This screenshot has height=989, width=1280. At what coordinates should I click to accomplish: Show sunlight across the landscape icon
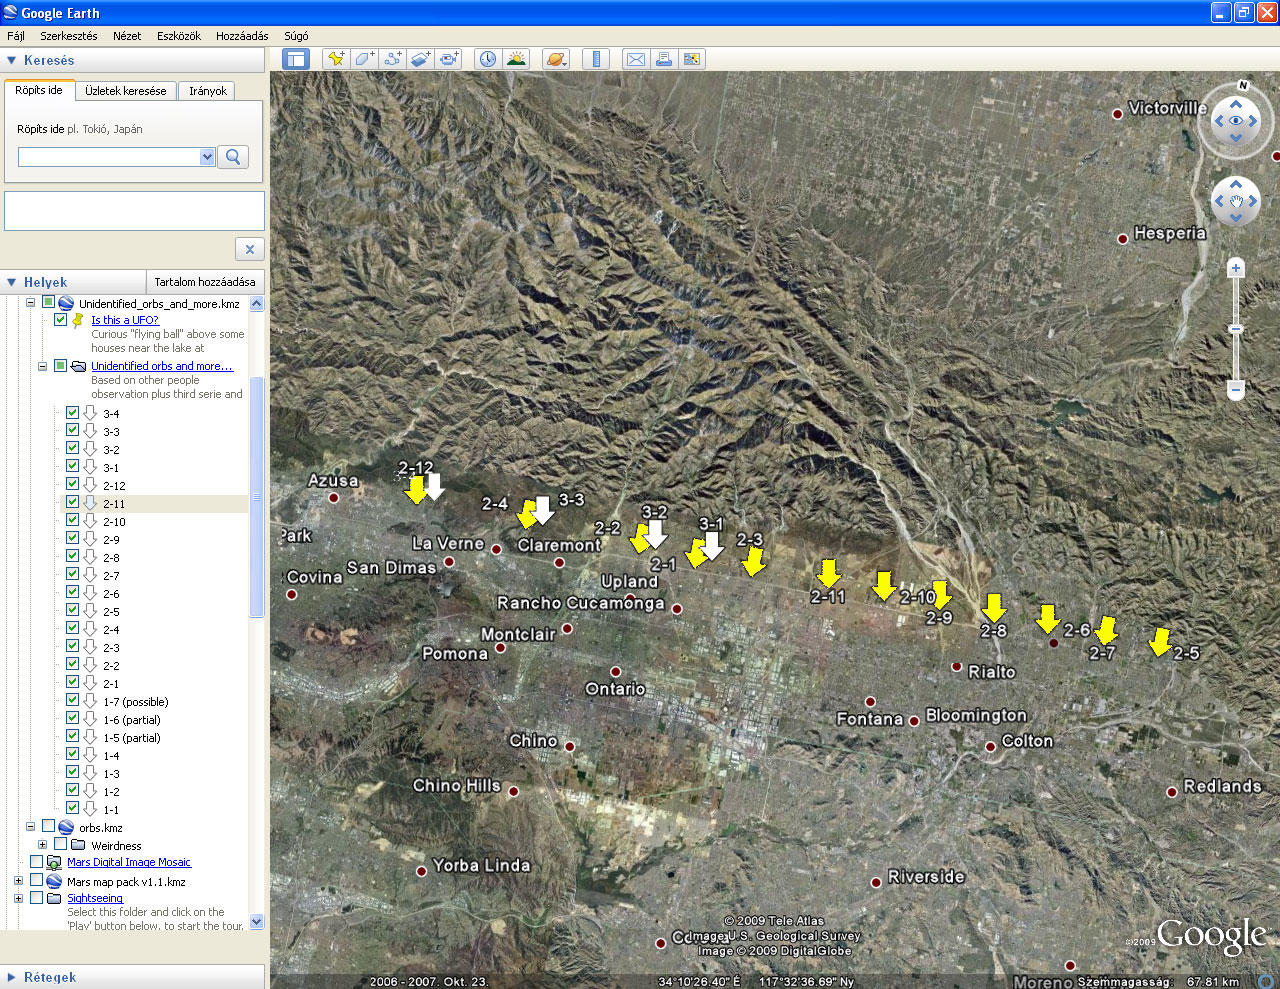click(516, 59)
